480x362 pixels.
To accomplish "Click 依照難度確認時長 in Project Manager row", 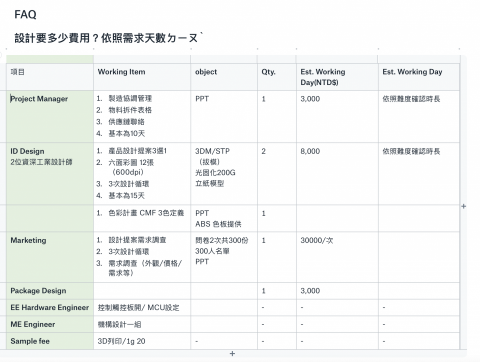I will (411, 99).
